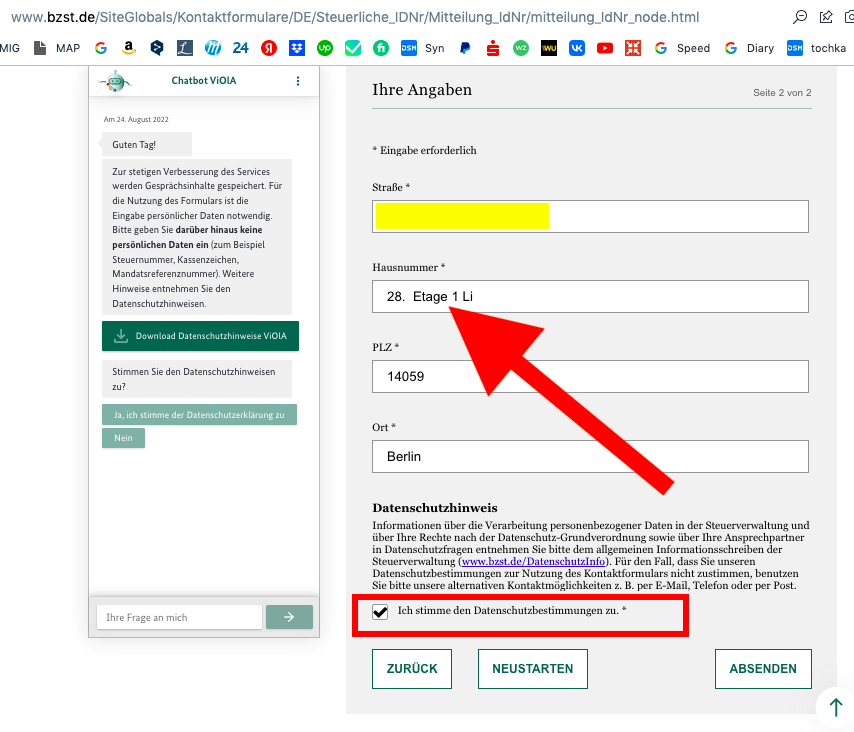The image size is (854, 732).
Task: Open the chatbot three-dot menu
Action: click(x=297, y=82)
